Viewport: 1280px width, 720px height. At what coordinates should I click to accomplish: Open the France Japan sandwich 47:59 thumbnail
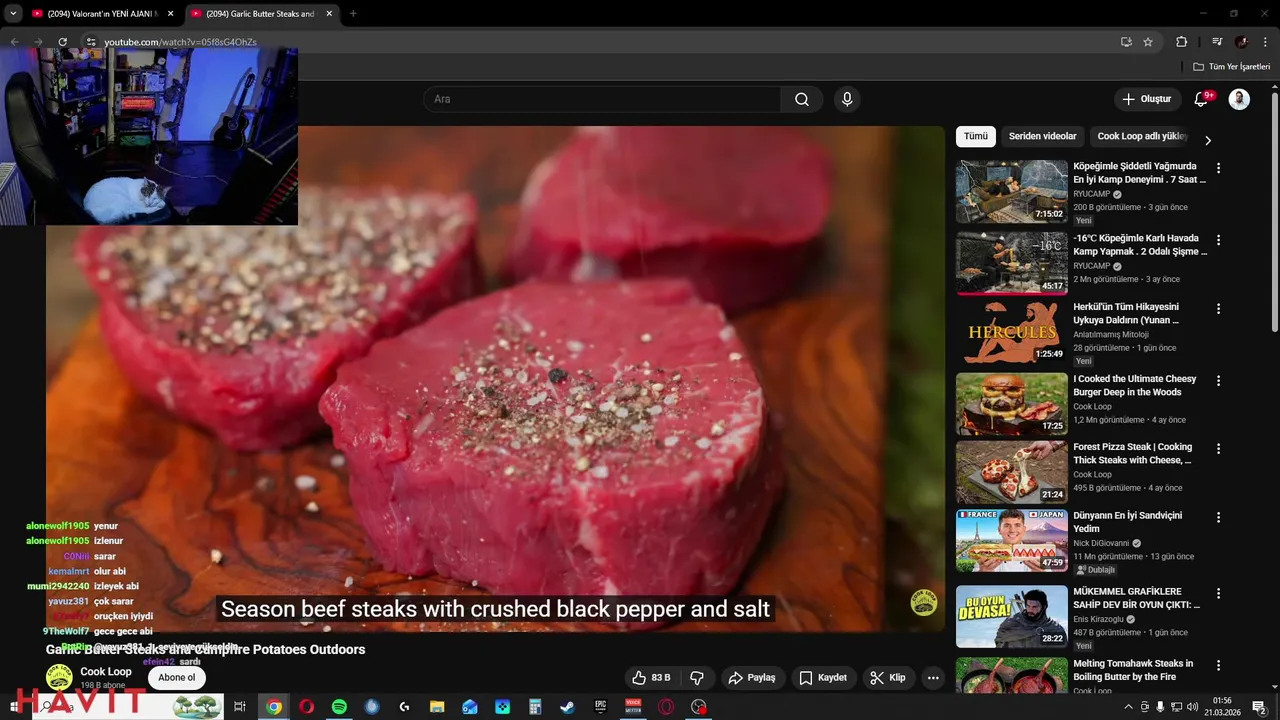[x=1011, y=541]
